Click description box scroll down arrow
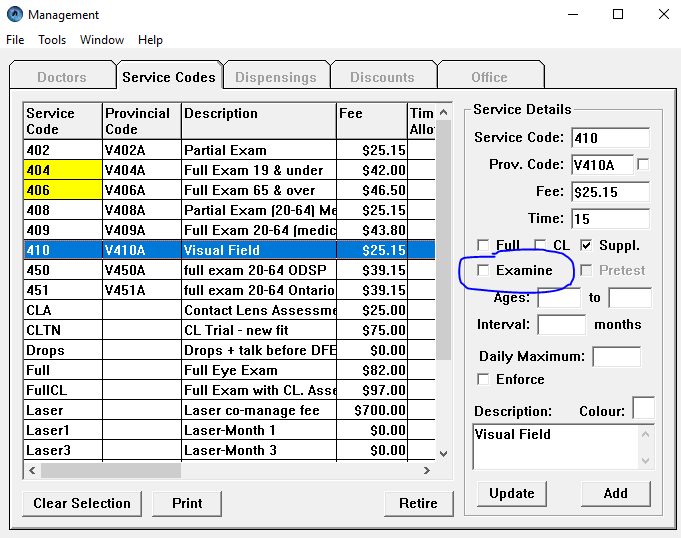This screenshot has height=538, width=681. (645, 461)
